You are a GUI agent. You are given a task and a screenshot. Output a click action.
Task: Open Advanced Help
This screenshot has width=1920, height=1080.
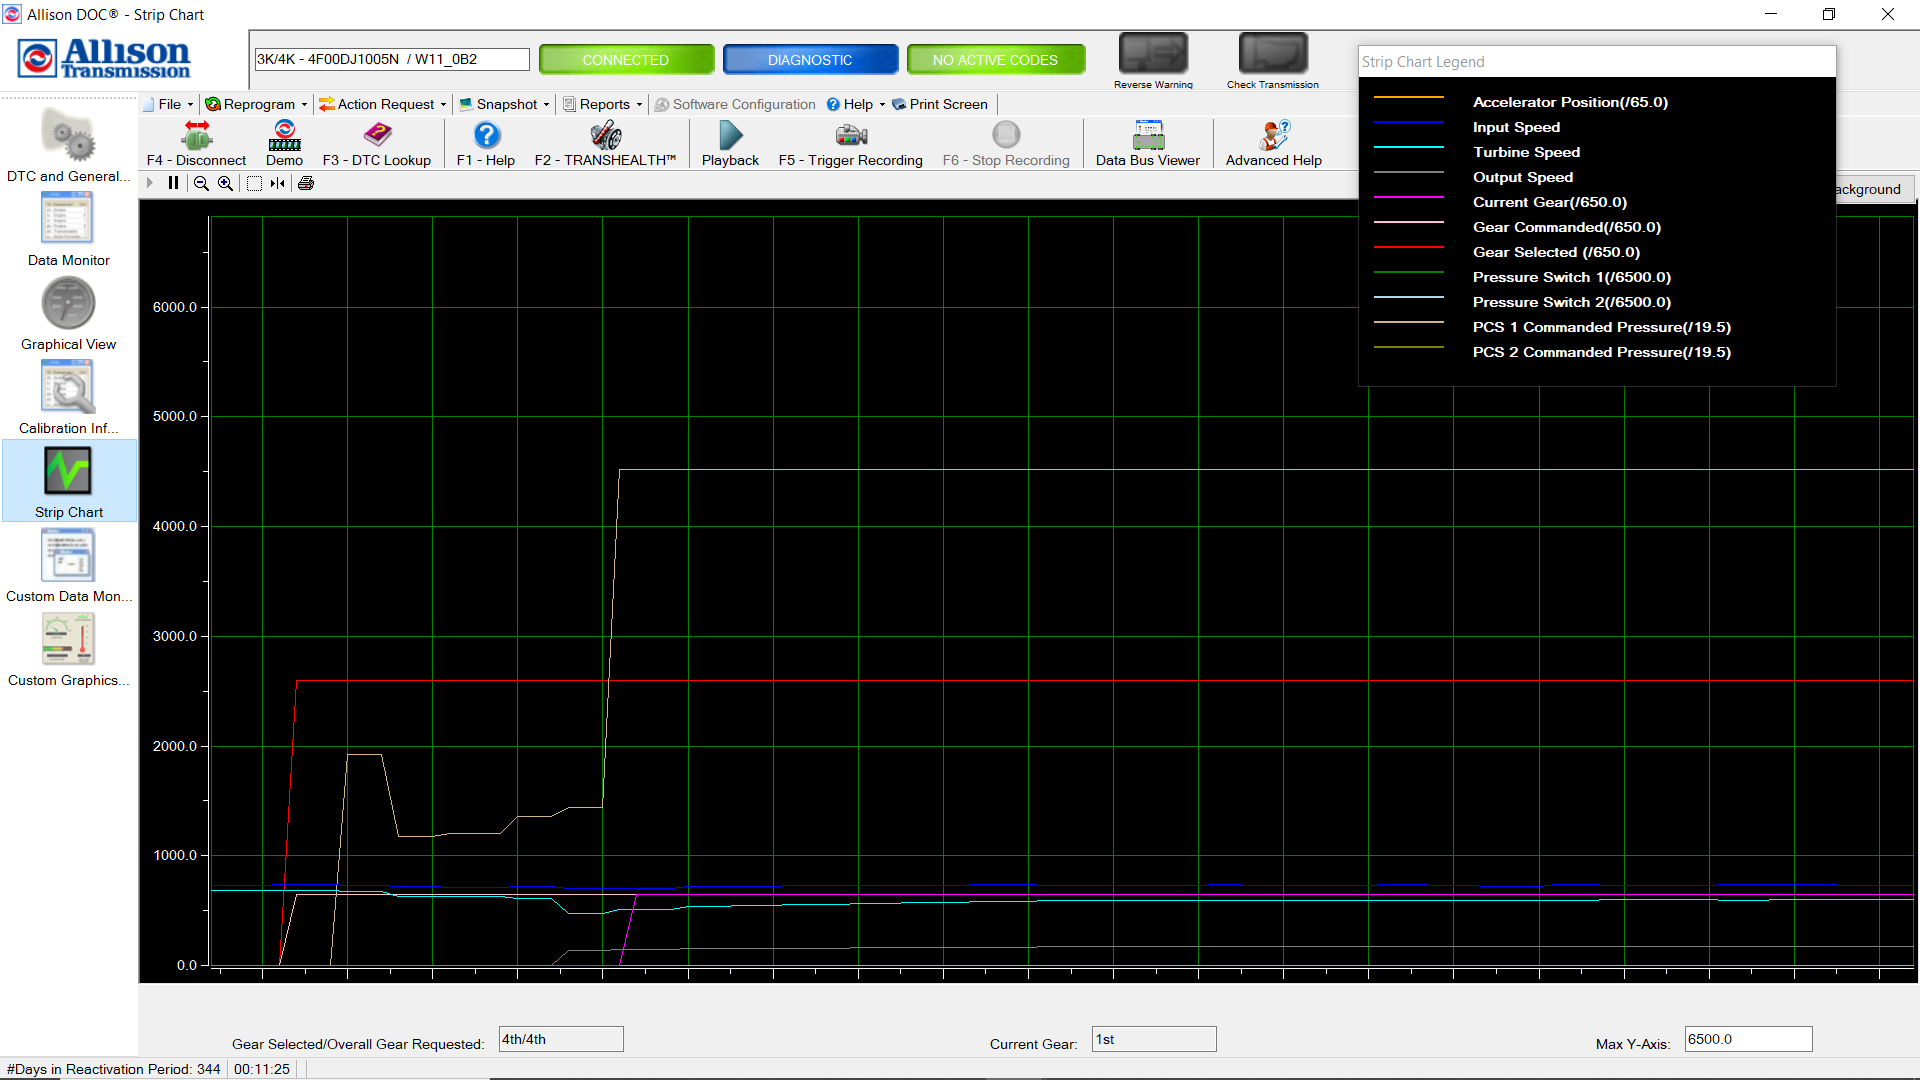pyautogui.click(x=1272, y=143)
